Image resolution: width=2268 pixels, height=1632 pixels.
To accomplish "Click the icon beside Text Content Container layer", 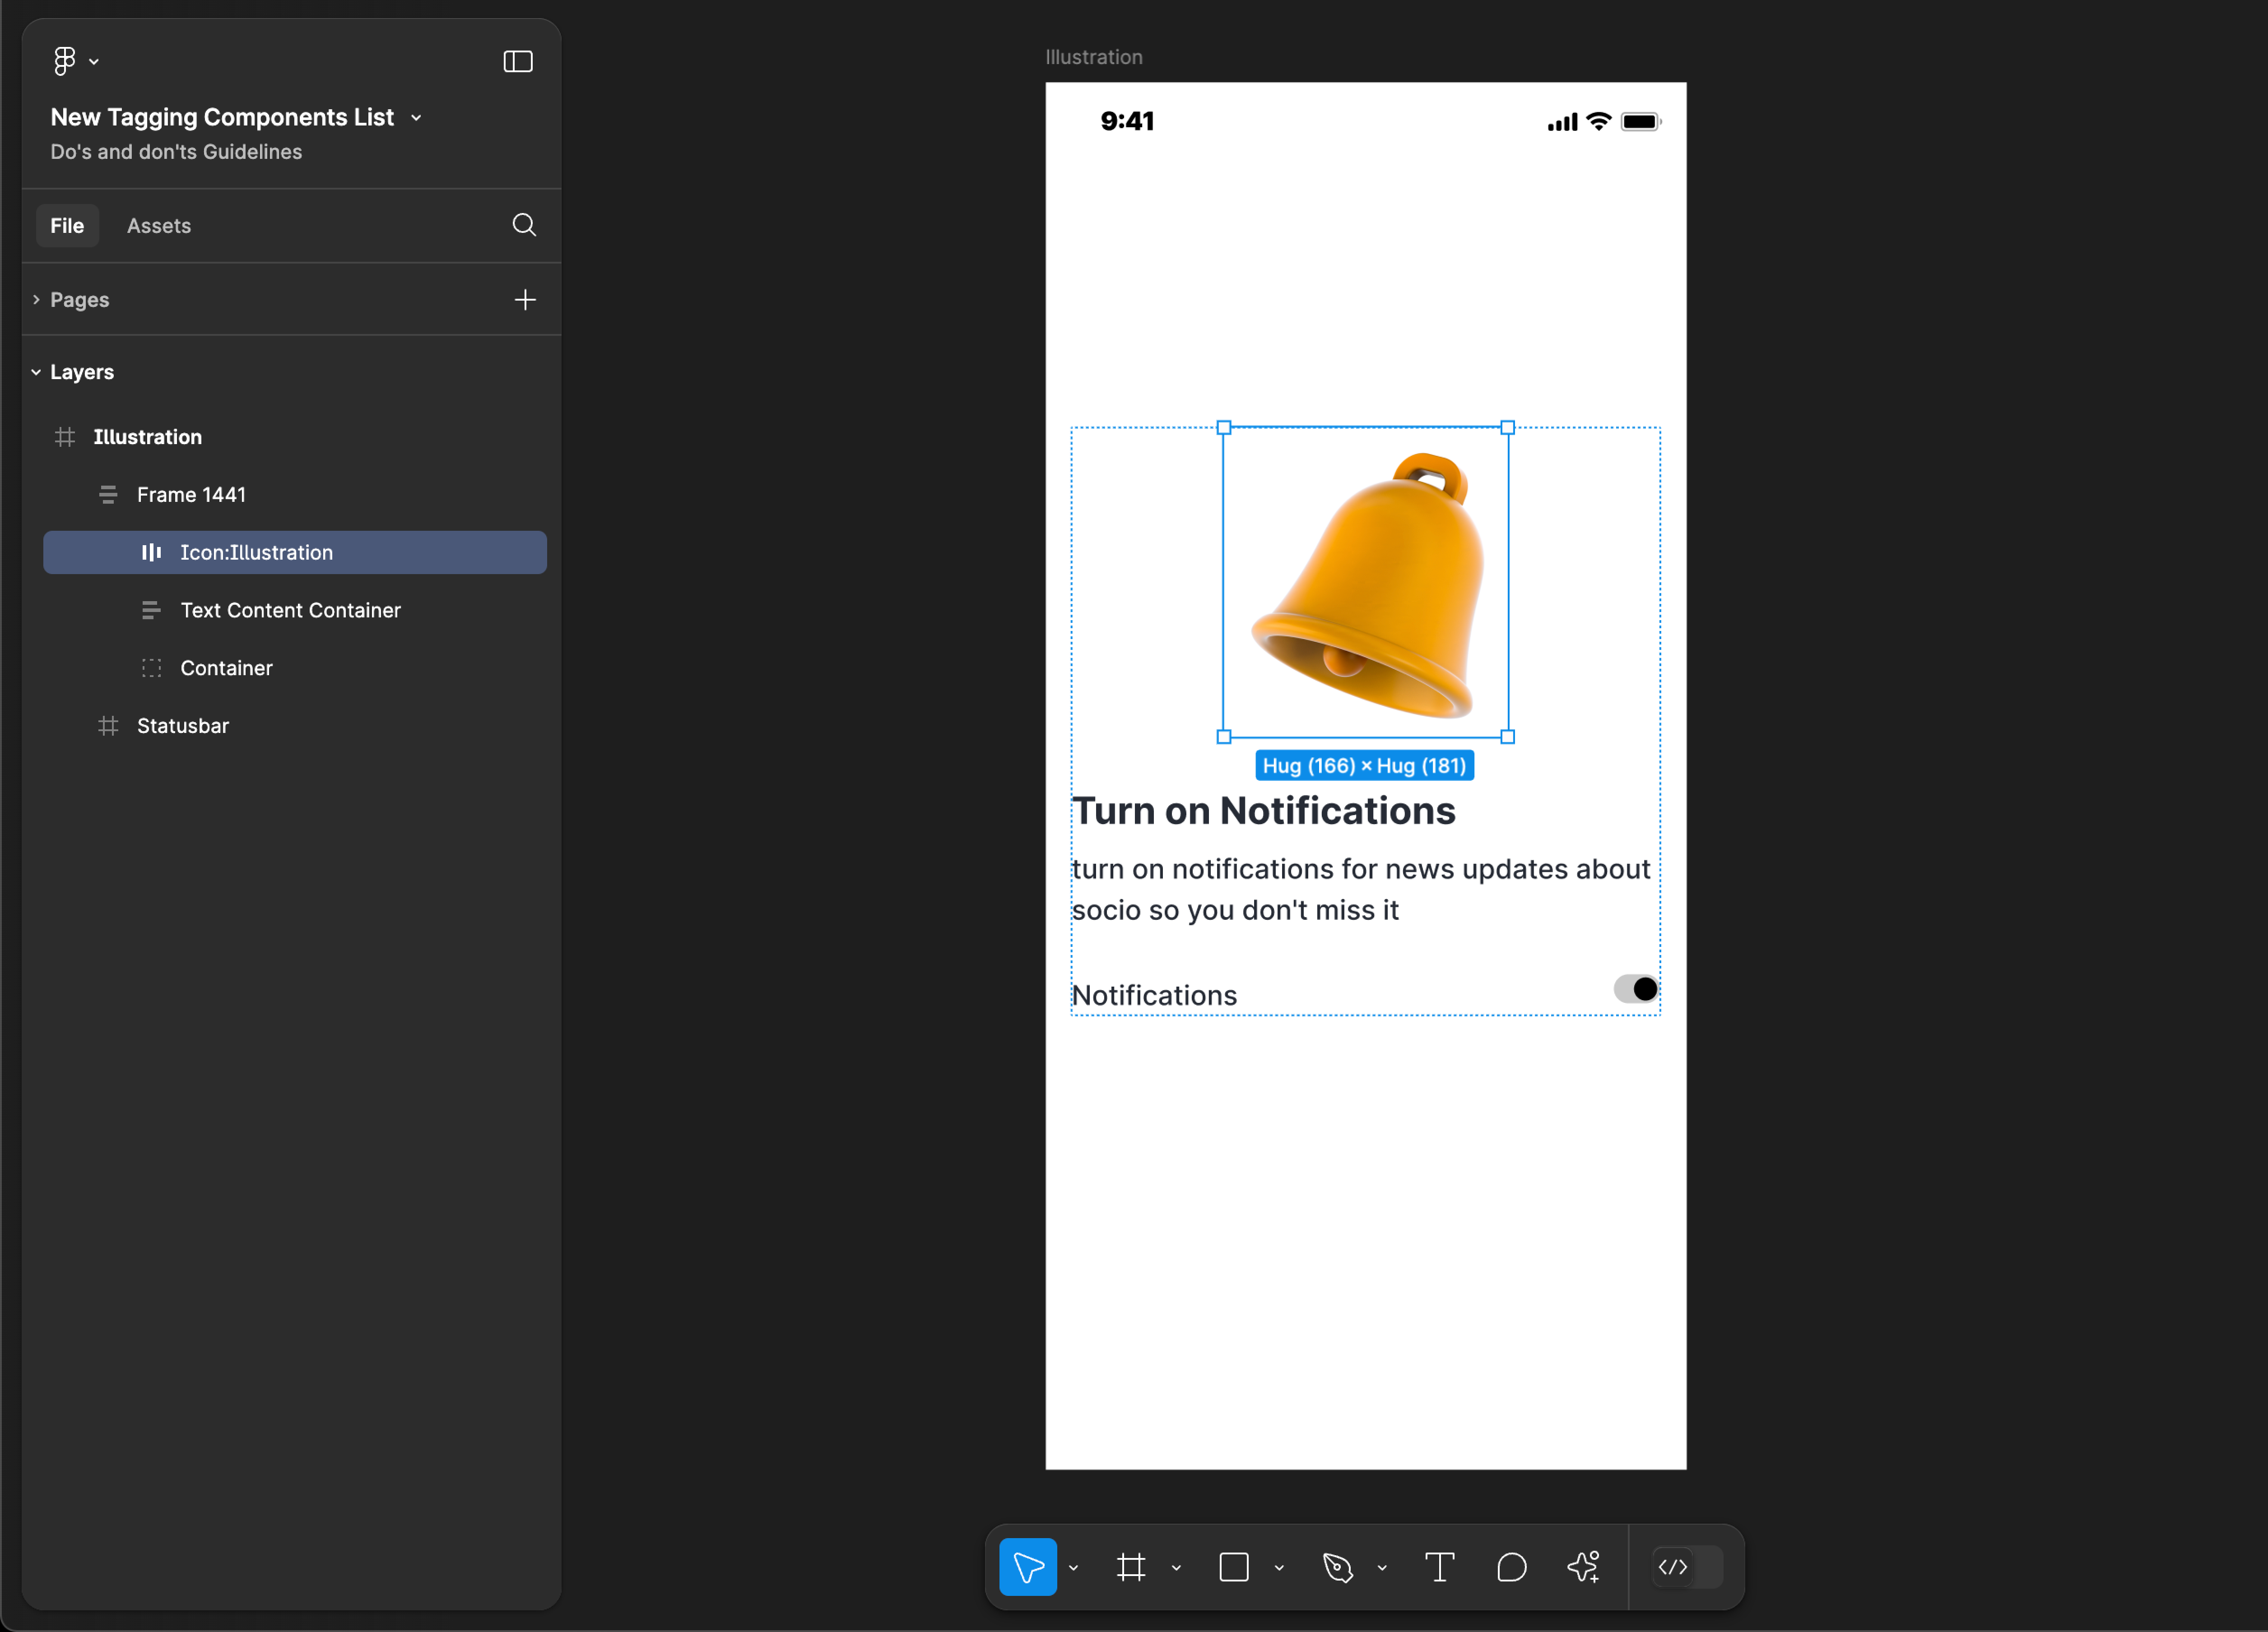I will [x=151, y=610].
